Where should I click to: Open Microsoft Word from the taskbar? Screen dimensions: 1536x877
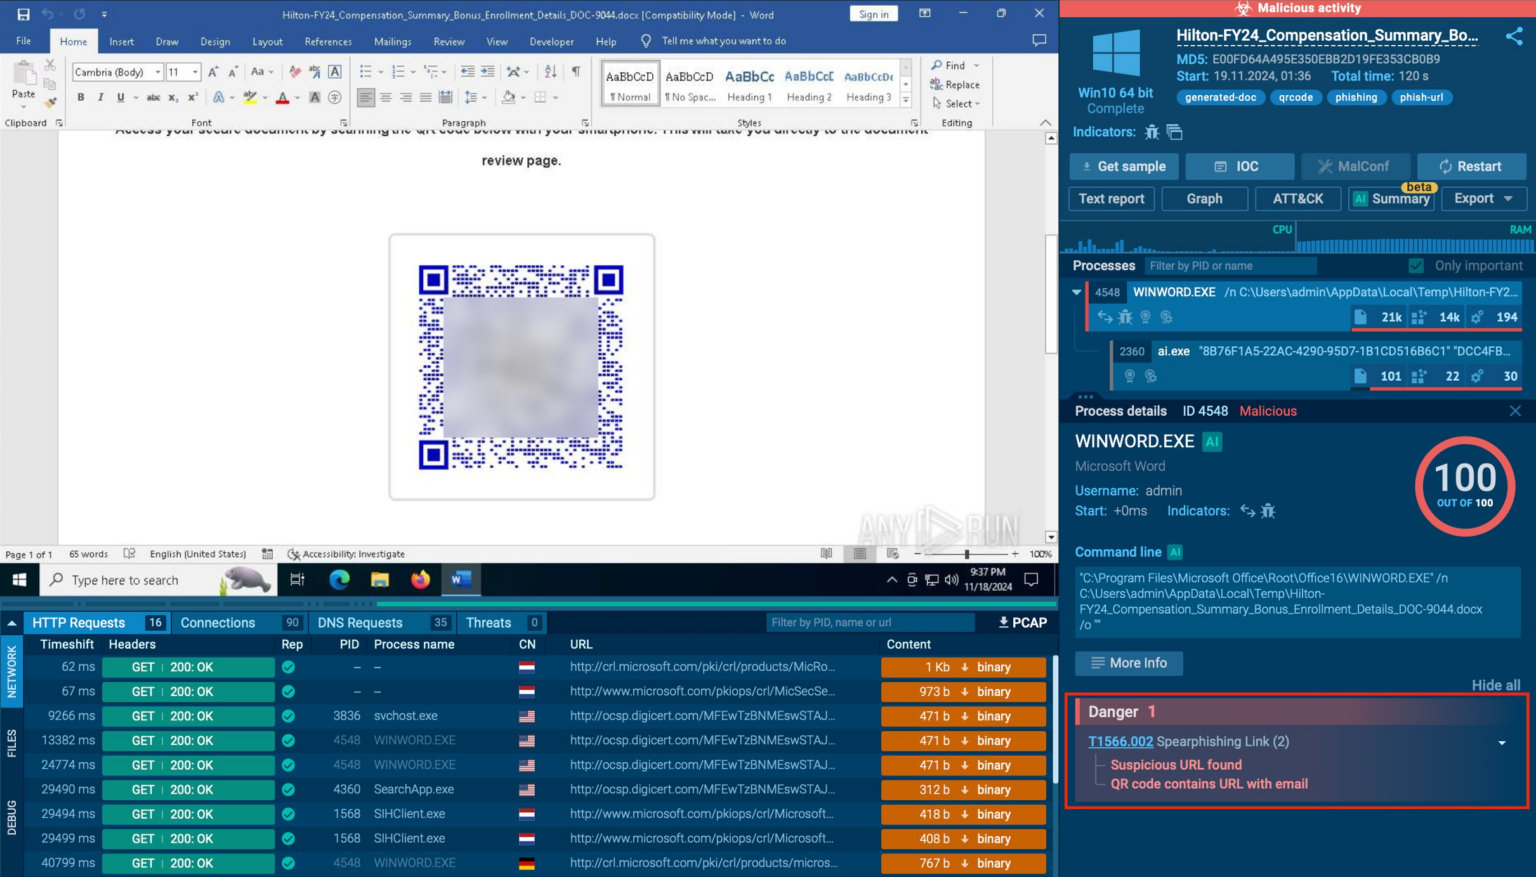click(460, 580)
